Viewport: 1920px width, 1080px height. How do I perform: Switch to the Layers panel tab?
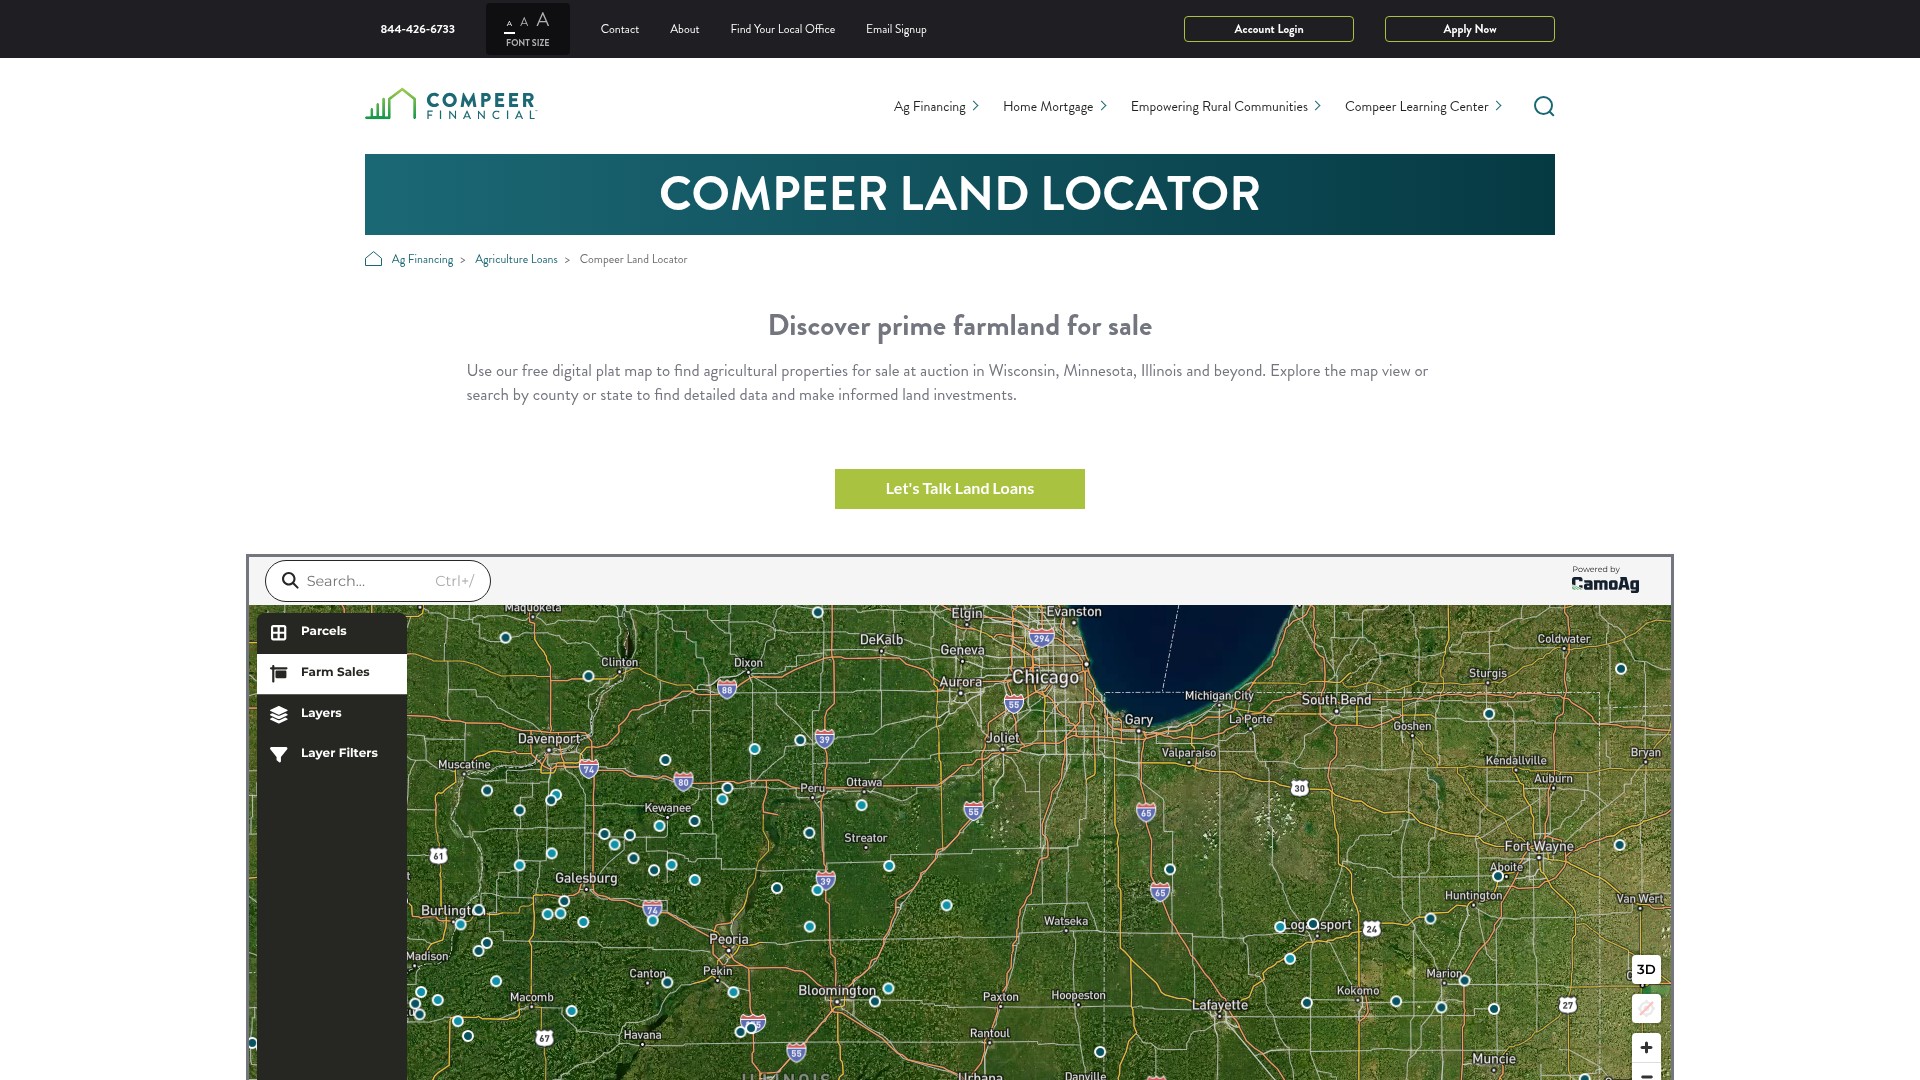pyautogui.click(x=332, y=714)
